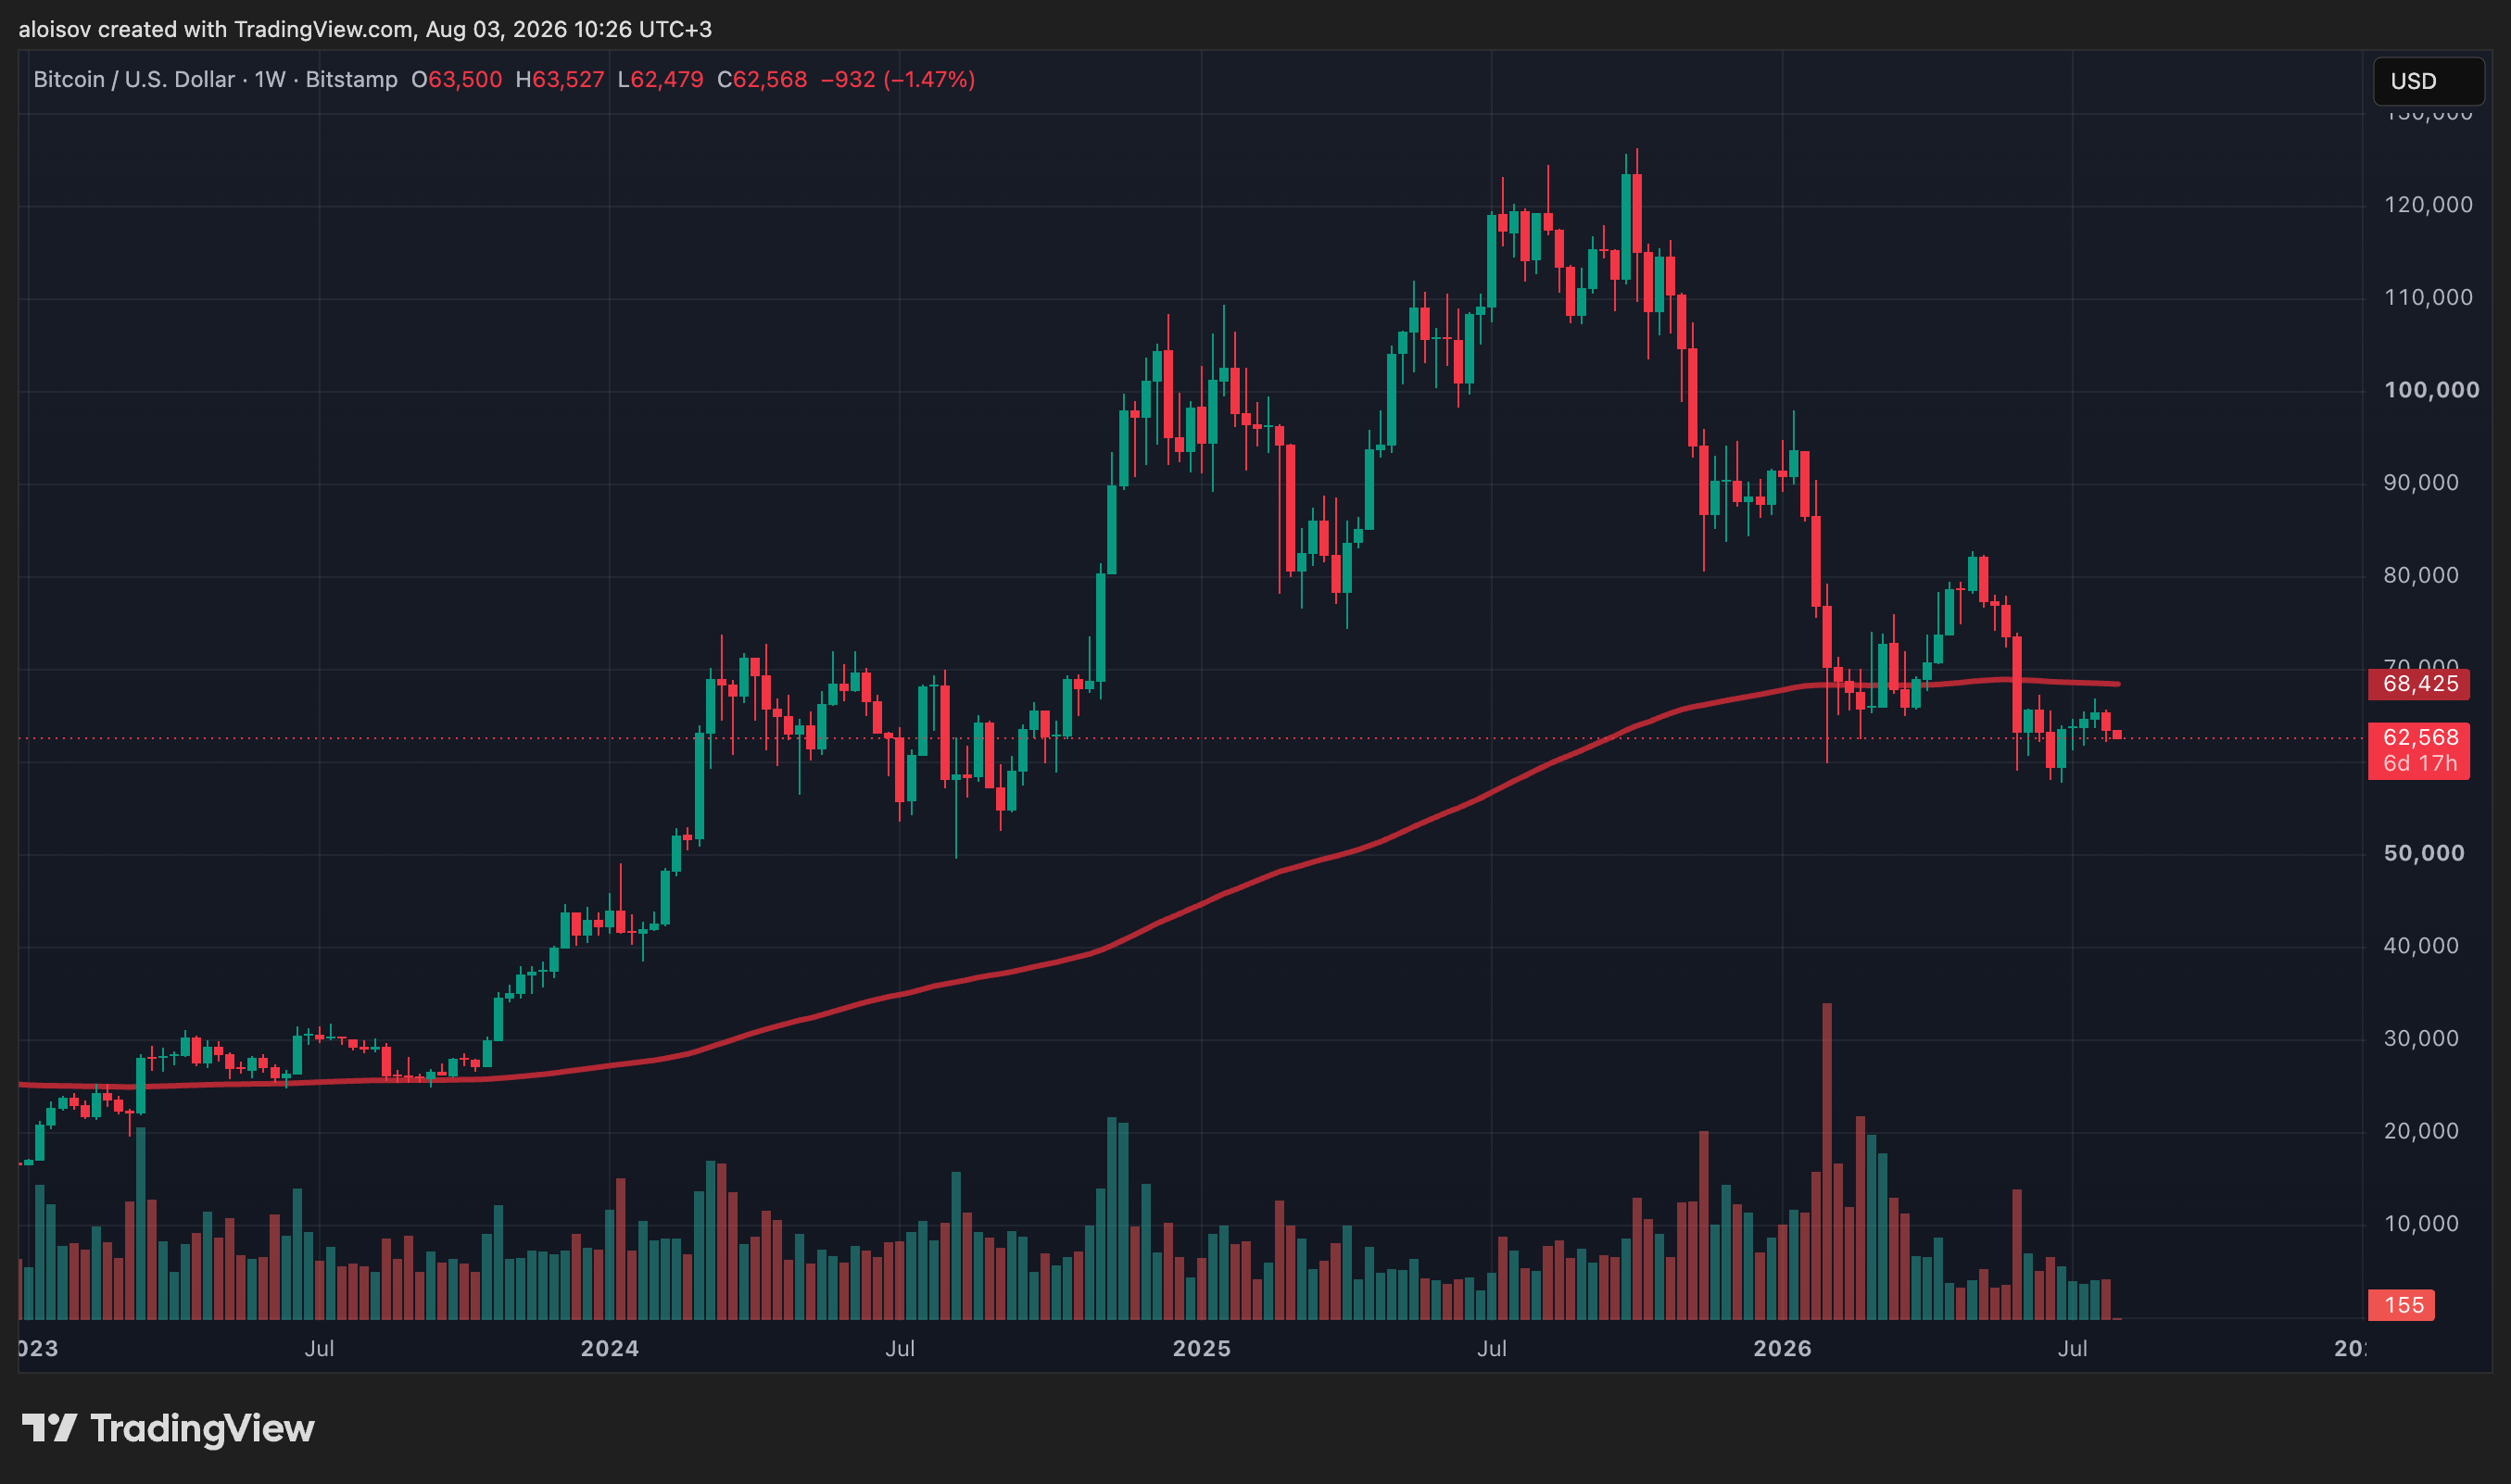The width and height of the screenshot is (2511, 1484).
Task: Click the Jul label between 2025 and 2026
Action: (1492, 1349)
